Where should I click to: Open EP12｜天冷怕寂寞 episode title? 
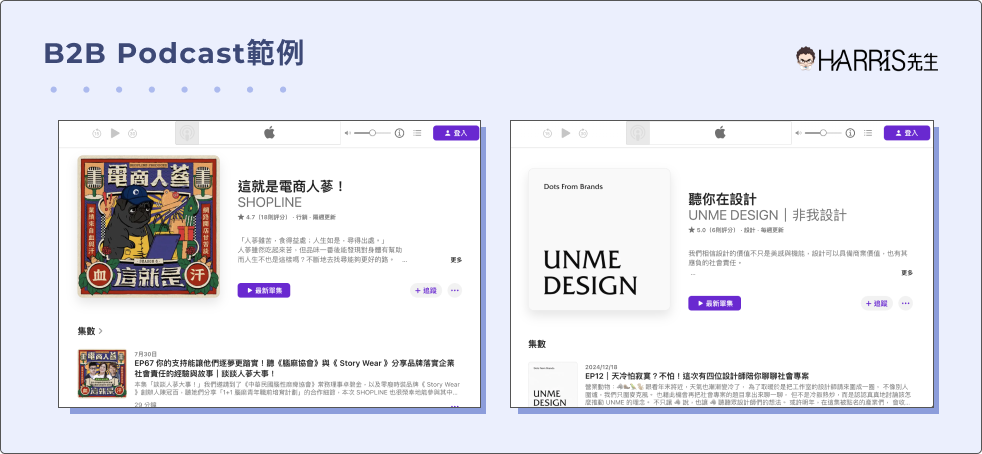(697, 376)
